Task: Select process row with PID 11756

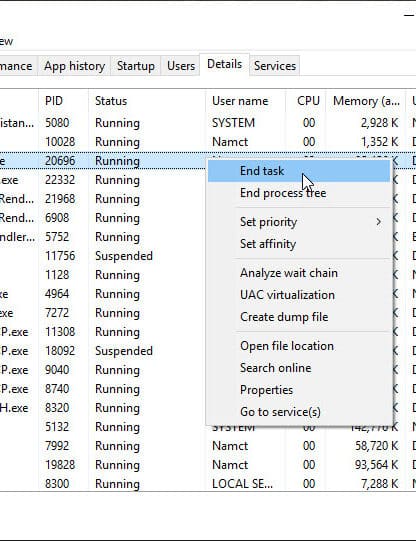Action: (x=103, y=256)
